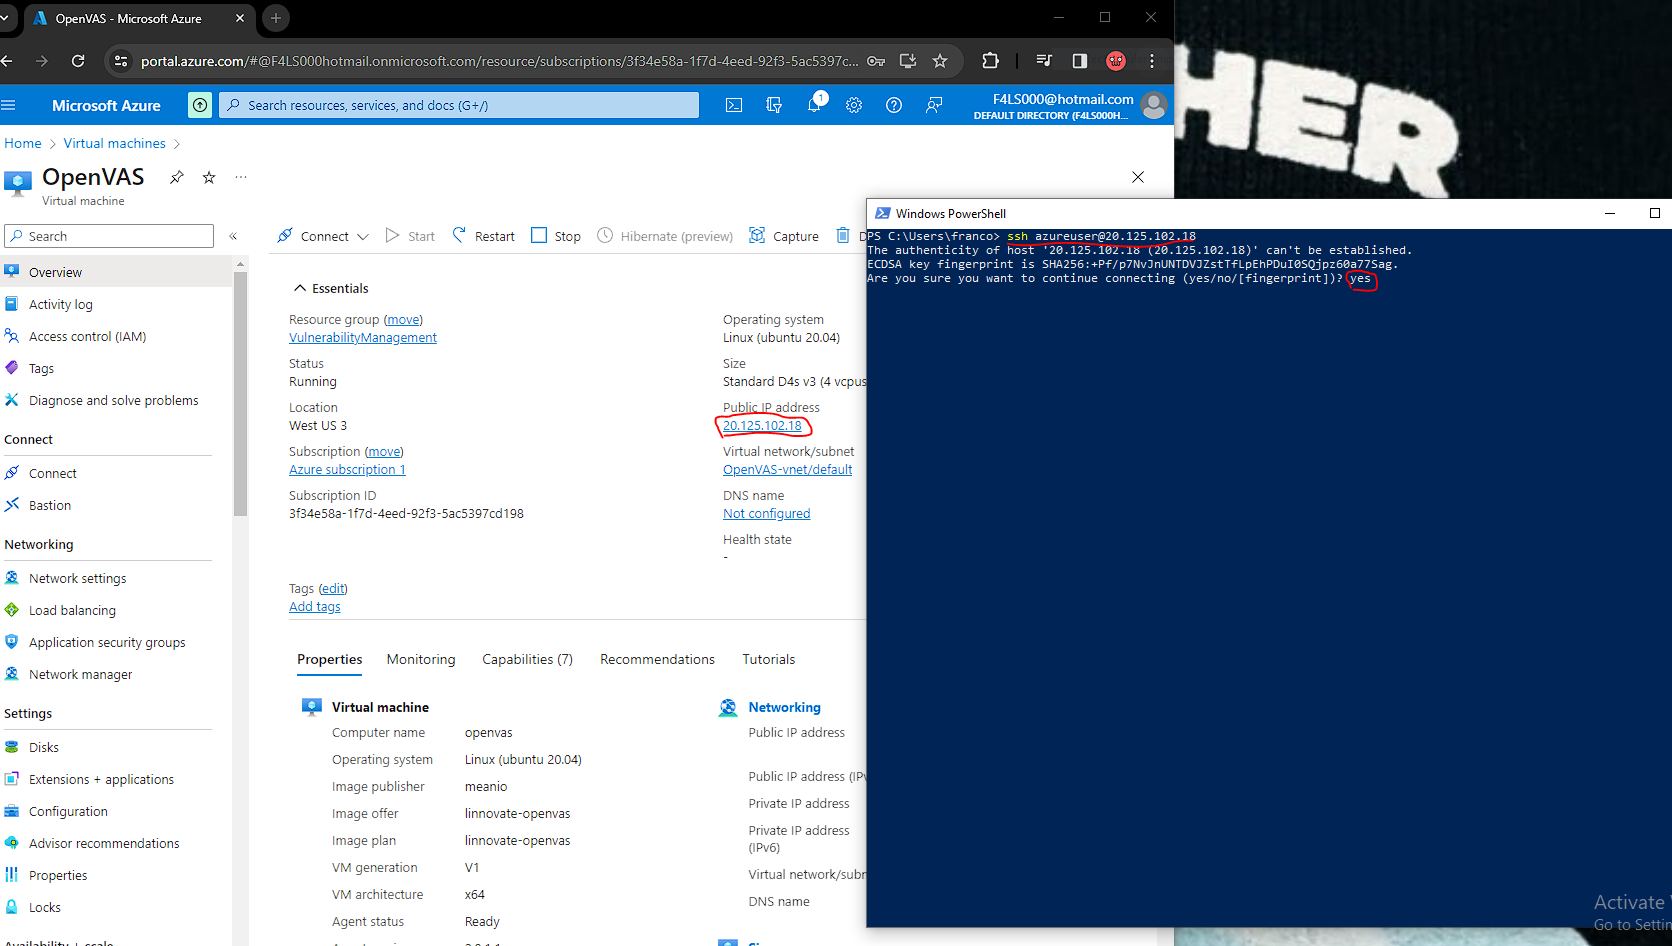The height and width of the screenshot is (946, 1672).
Task: Click the Start VM button
Action: pos(410,236)
